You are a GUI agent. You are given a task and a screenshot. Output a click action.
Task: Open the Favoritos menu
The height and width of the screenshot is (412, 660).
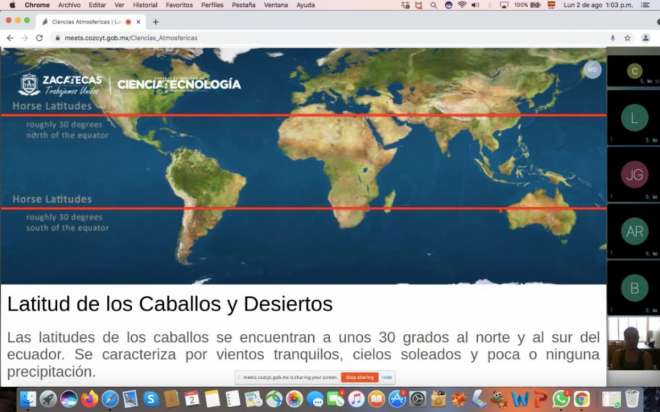180,5
